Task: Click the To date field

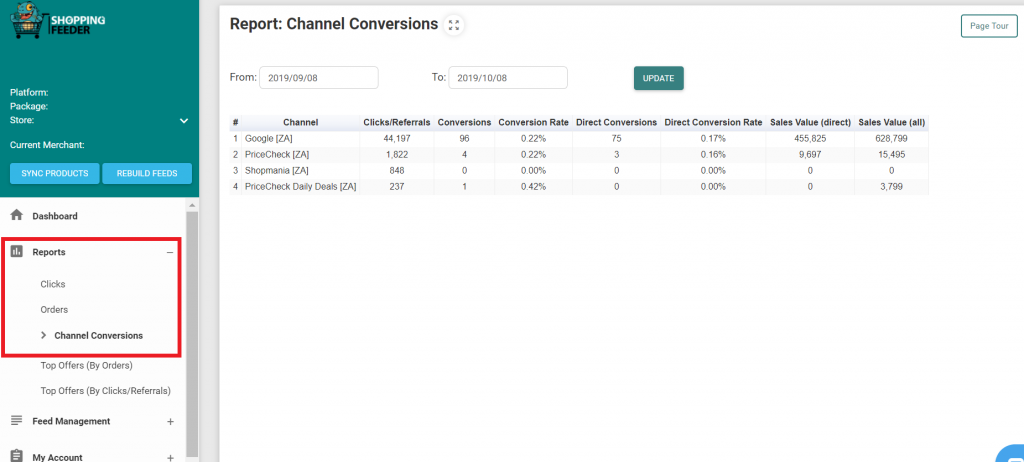Action: pyautogui.click(x=508, y=78)
